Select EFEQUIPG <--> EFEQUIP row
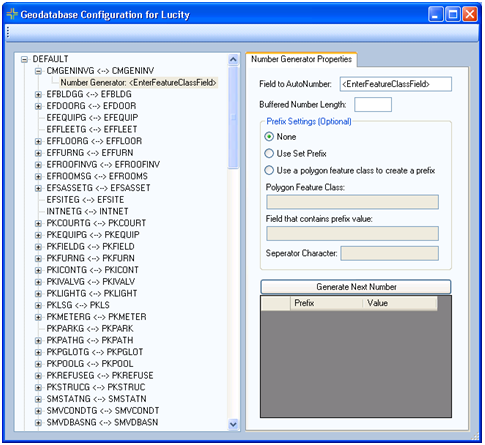The height and width of the screenshot is (445, 485). coord(92,118)
